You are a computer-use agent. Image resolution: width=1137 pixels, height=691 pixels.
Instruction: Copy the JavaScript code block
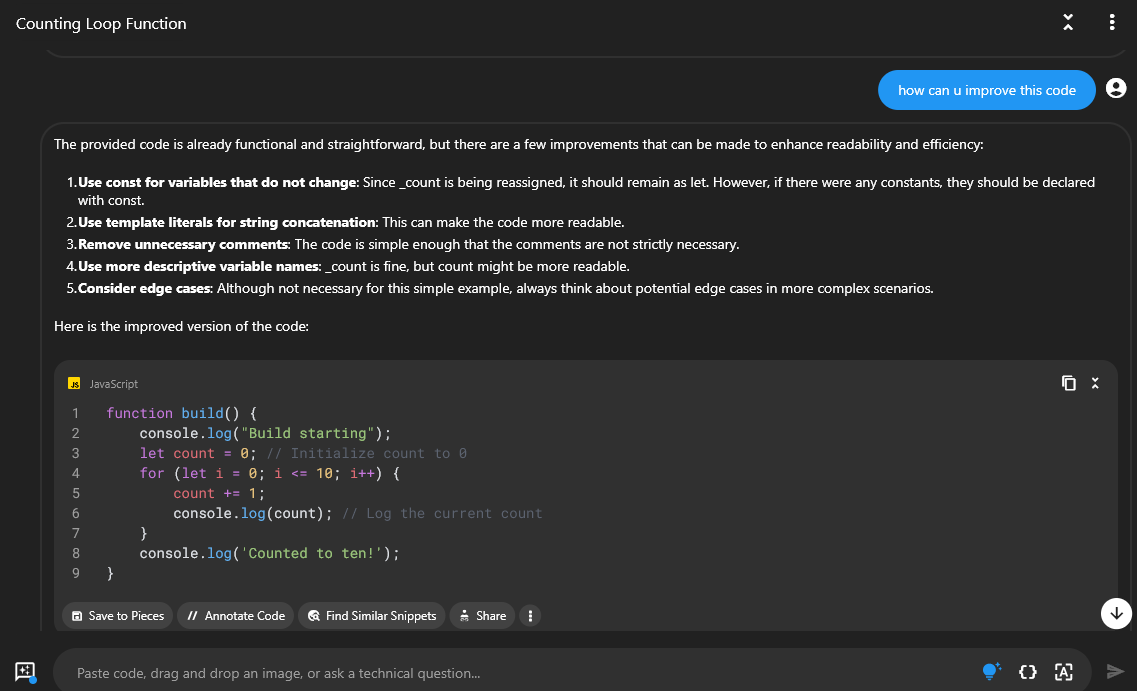pos(1068,383)
